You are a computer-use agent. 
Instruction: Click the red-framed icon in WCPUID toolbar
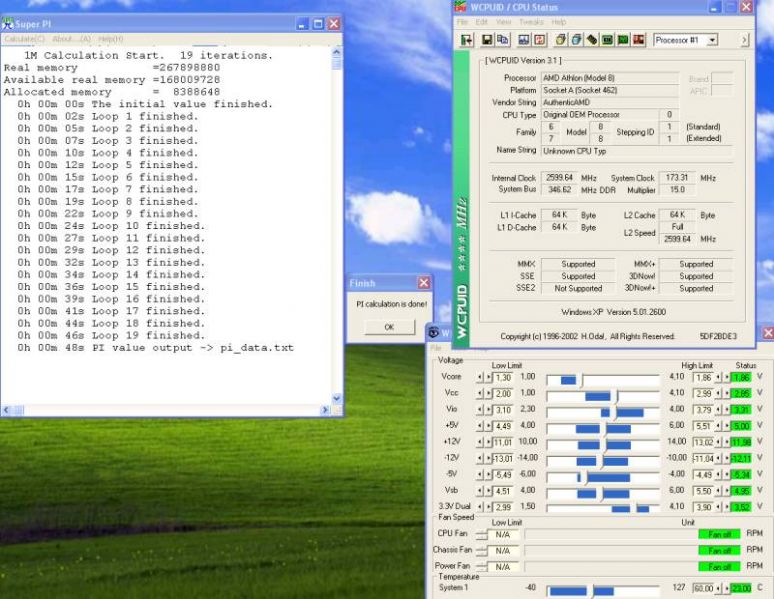pyautogui.click(x=540, y=40)
